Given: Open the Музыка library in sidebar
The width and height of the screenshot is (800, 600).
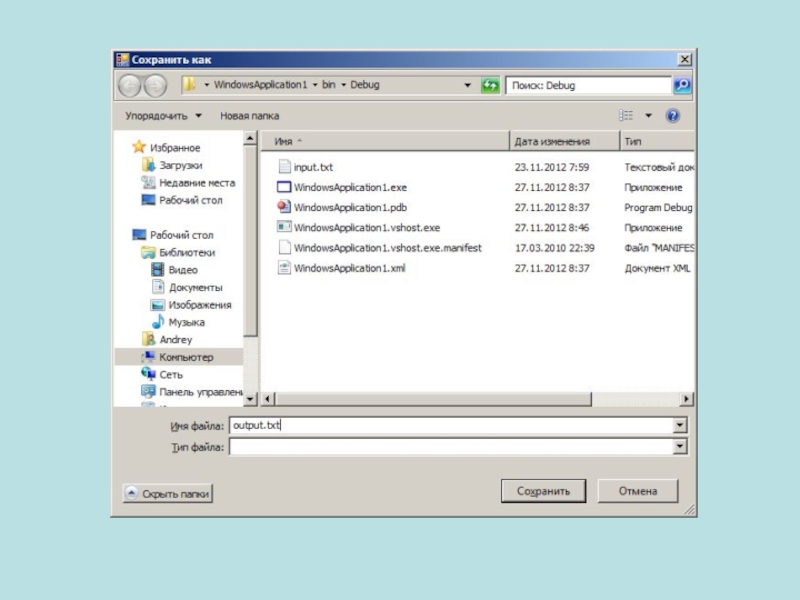Looking at the screenshot, I should click(x=186, y=322).
